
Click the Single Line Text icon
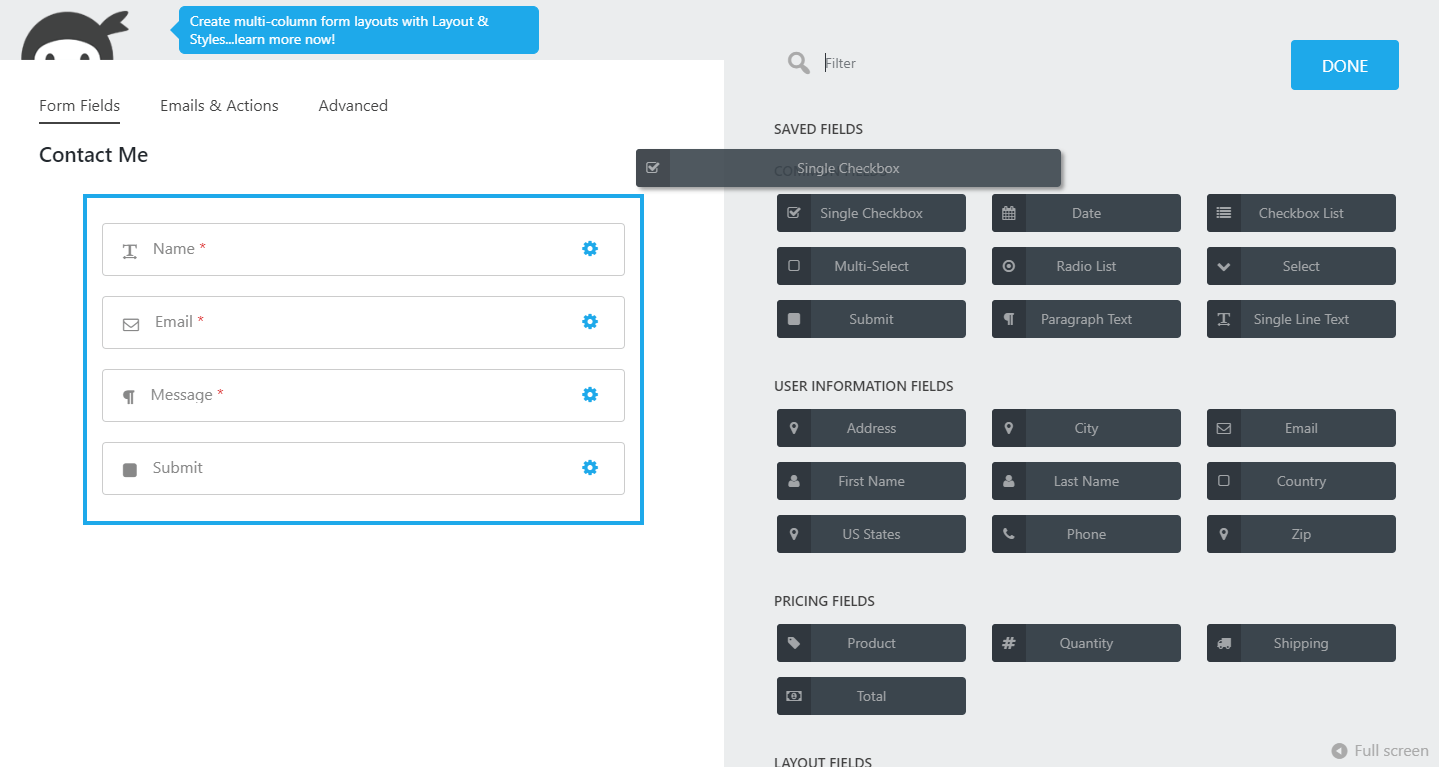tap(1224, 319)
